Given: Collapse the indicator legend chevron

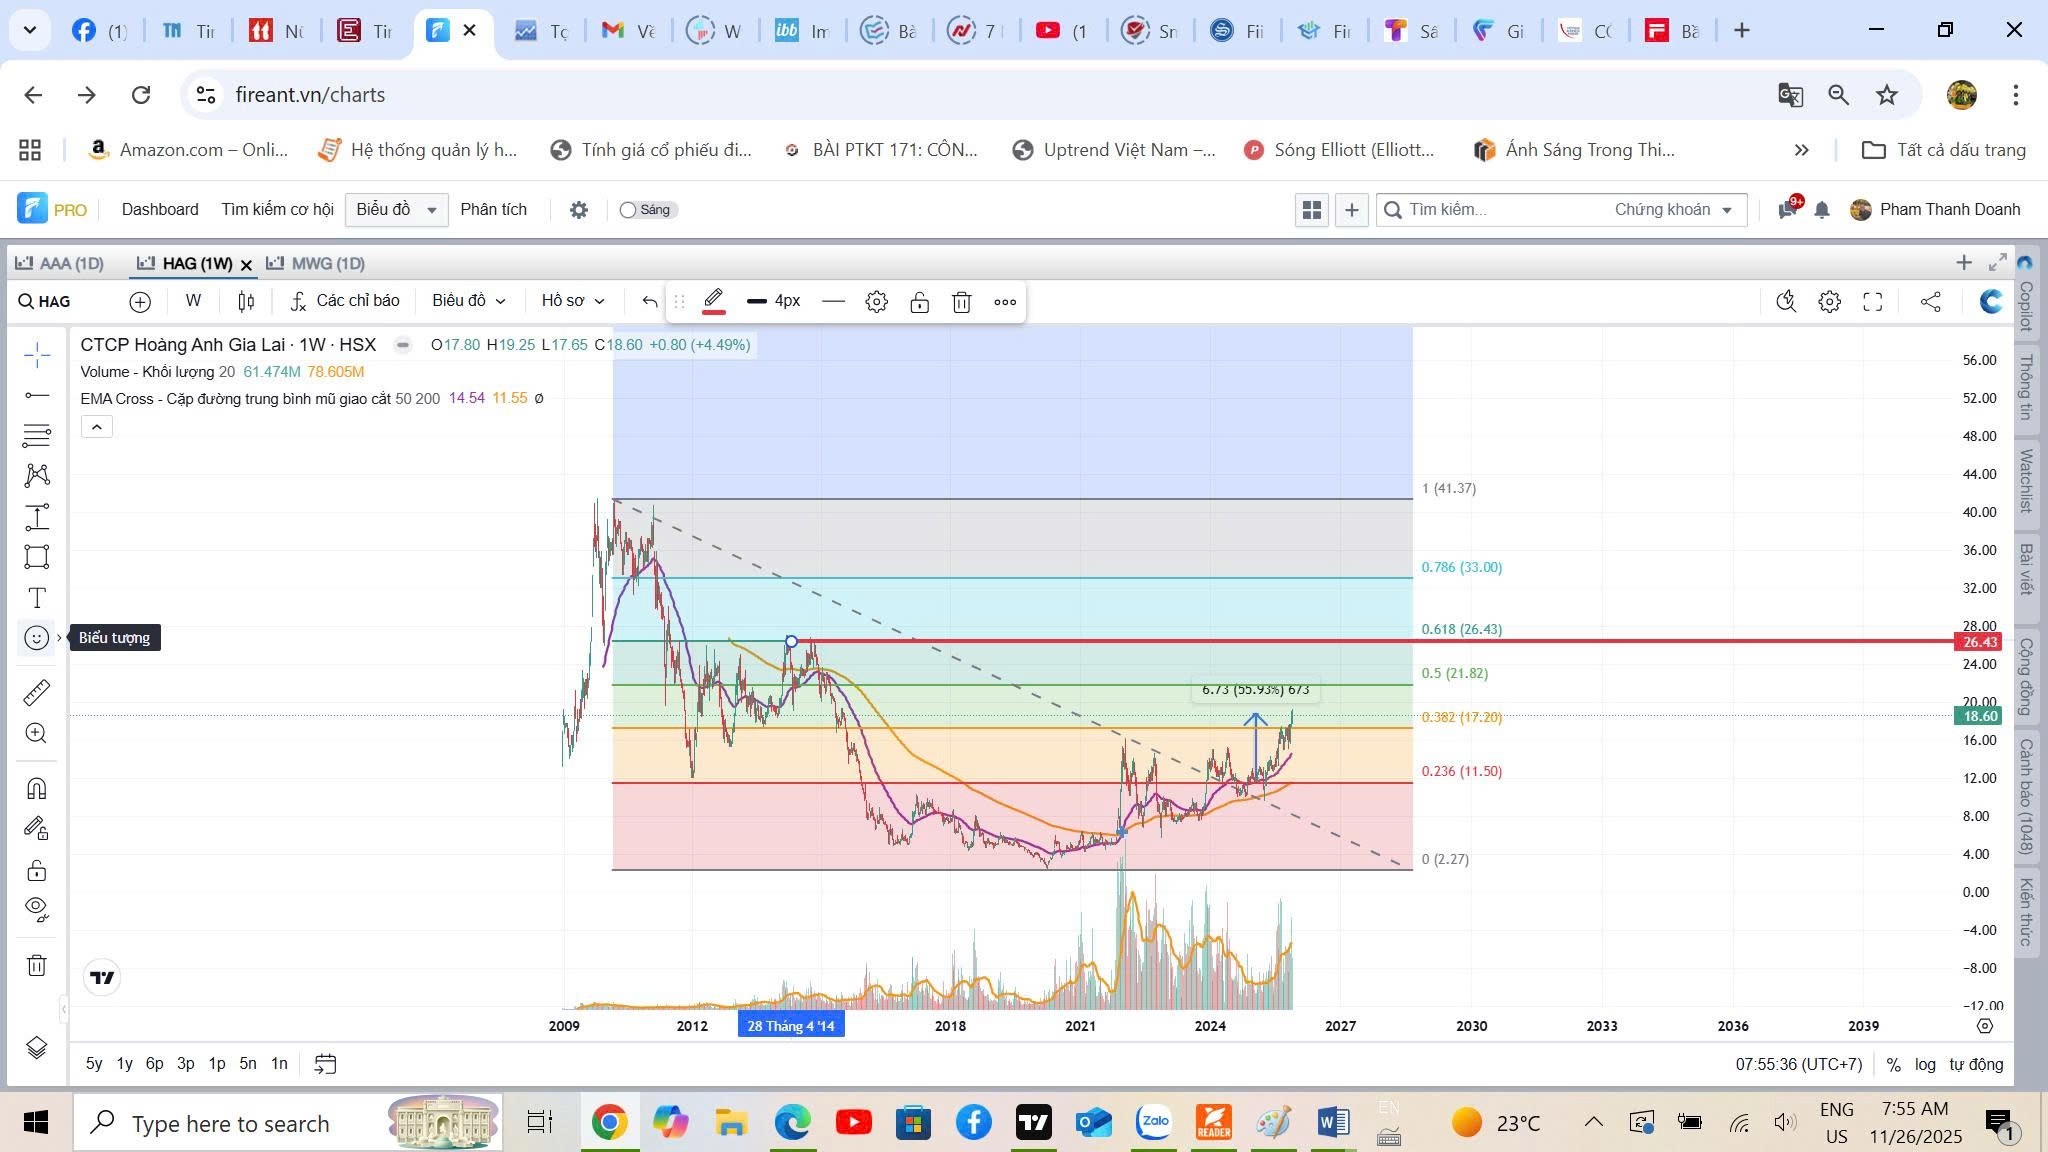Looking at the screenshot, I should 97,427.
